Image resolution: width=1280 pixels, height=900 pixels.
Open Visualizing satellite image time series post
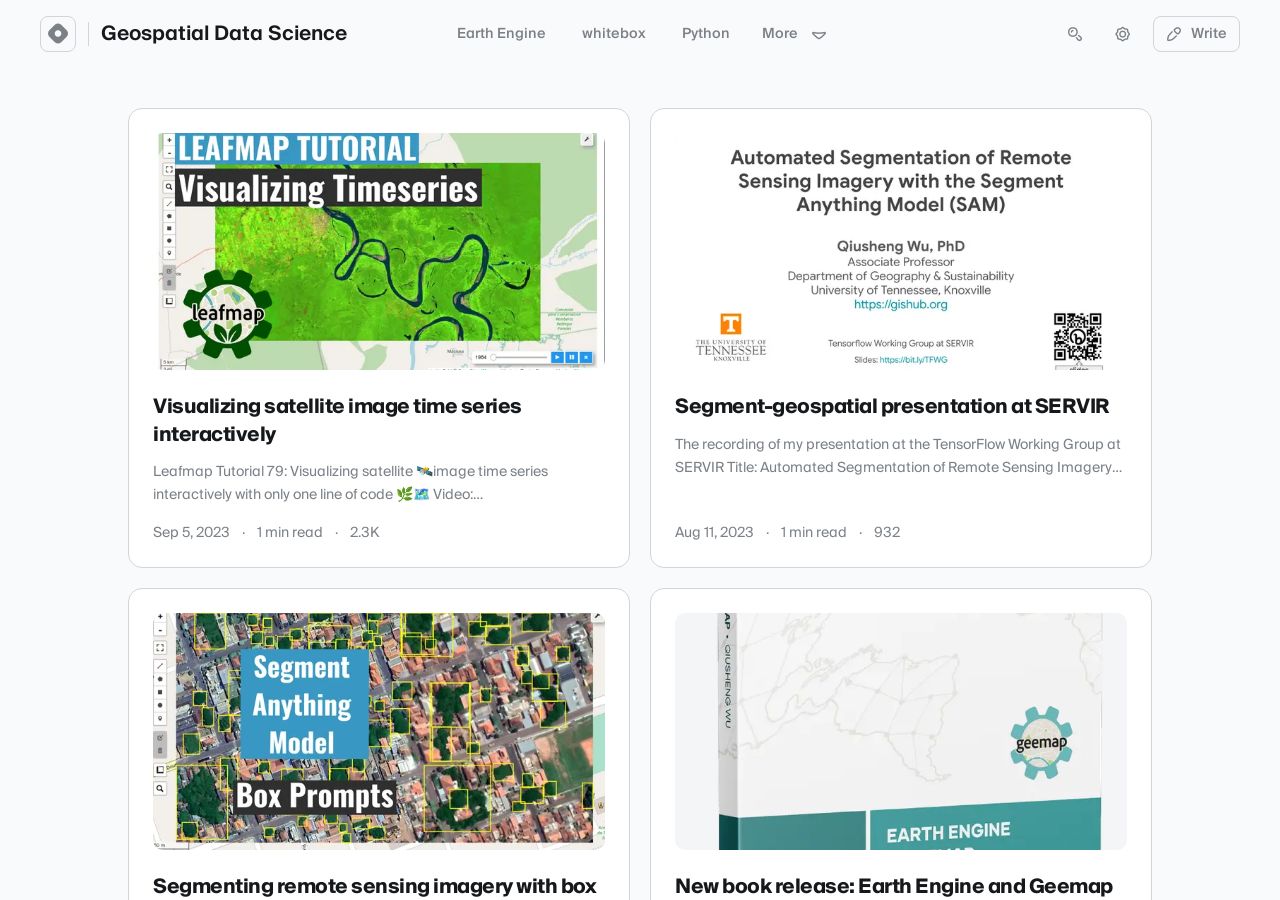point(337,420)
